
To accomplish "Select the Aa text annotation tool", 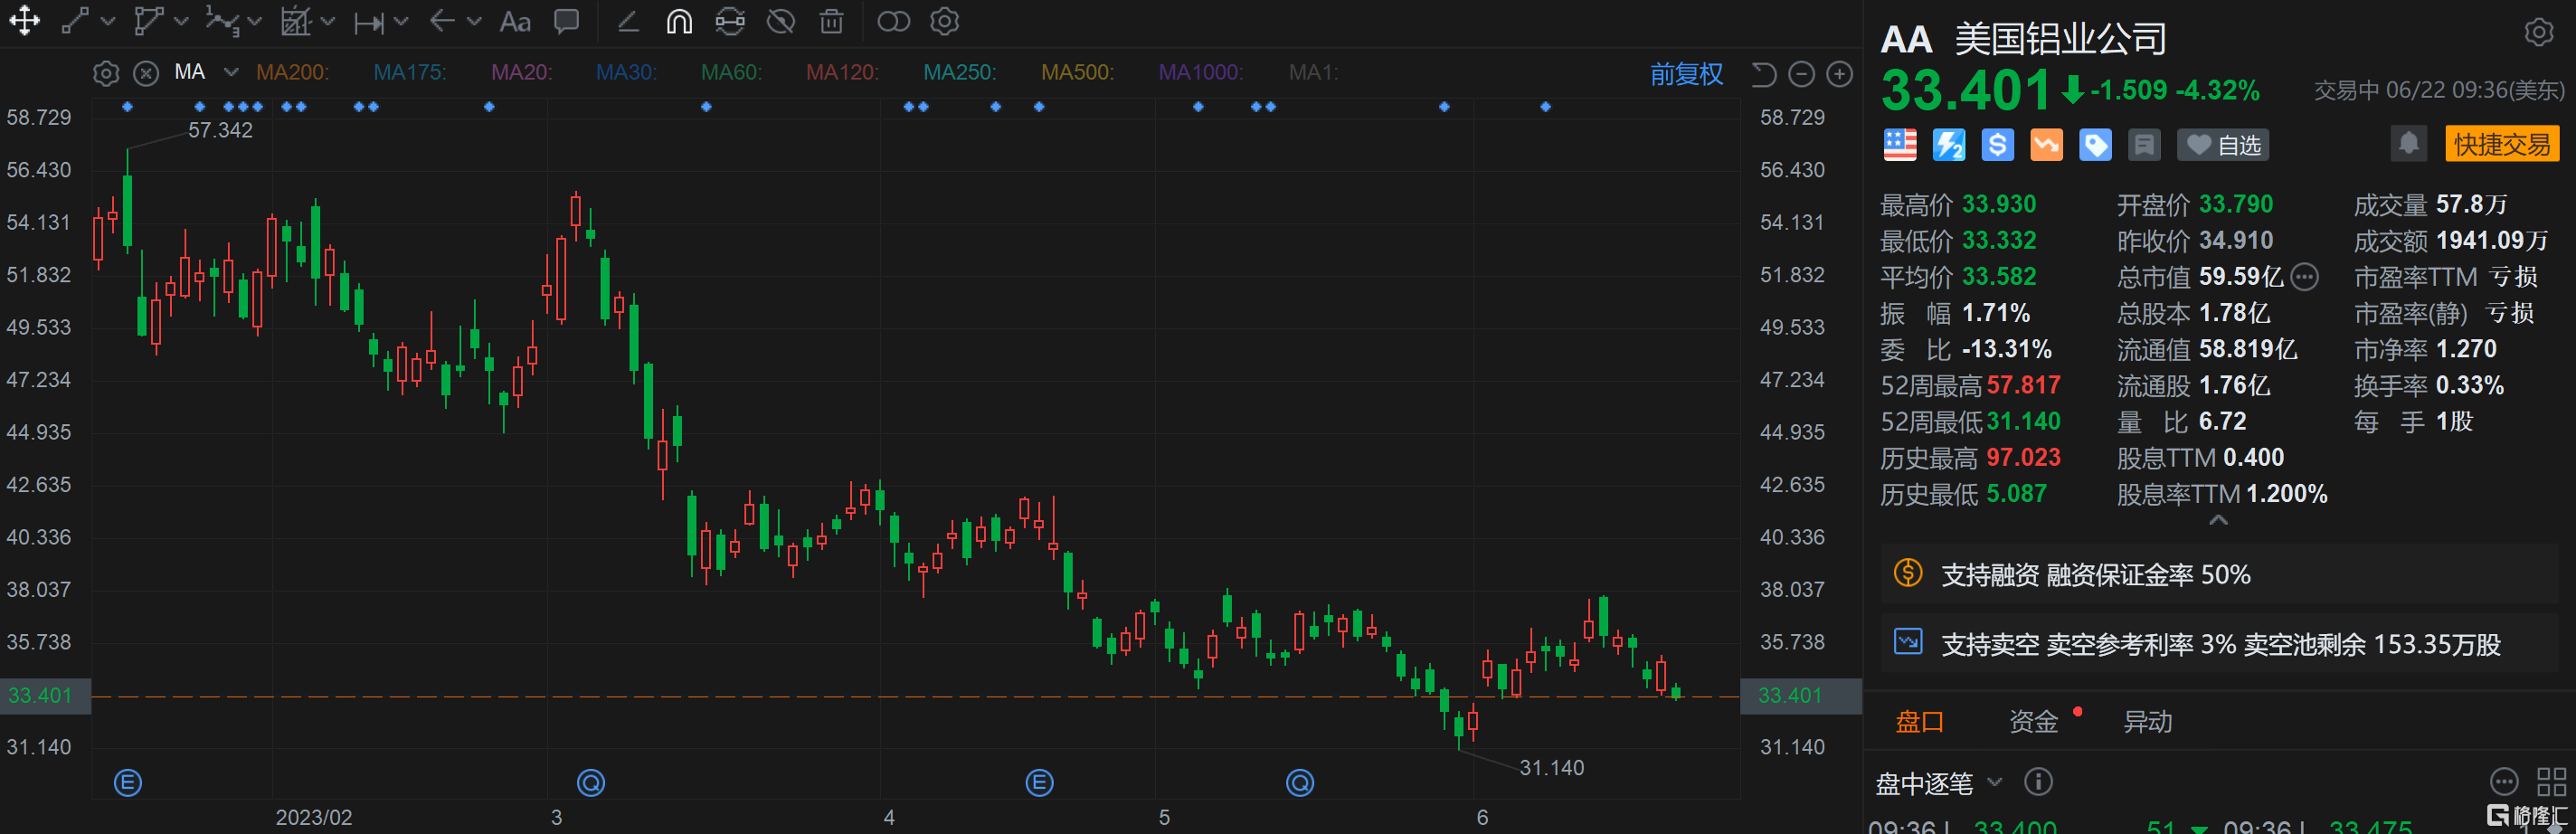I will point(515,21).
